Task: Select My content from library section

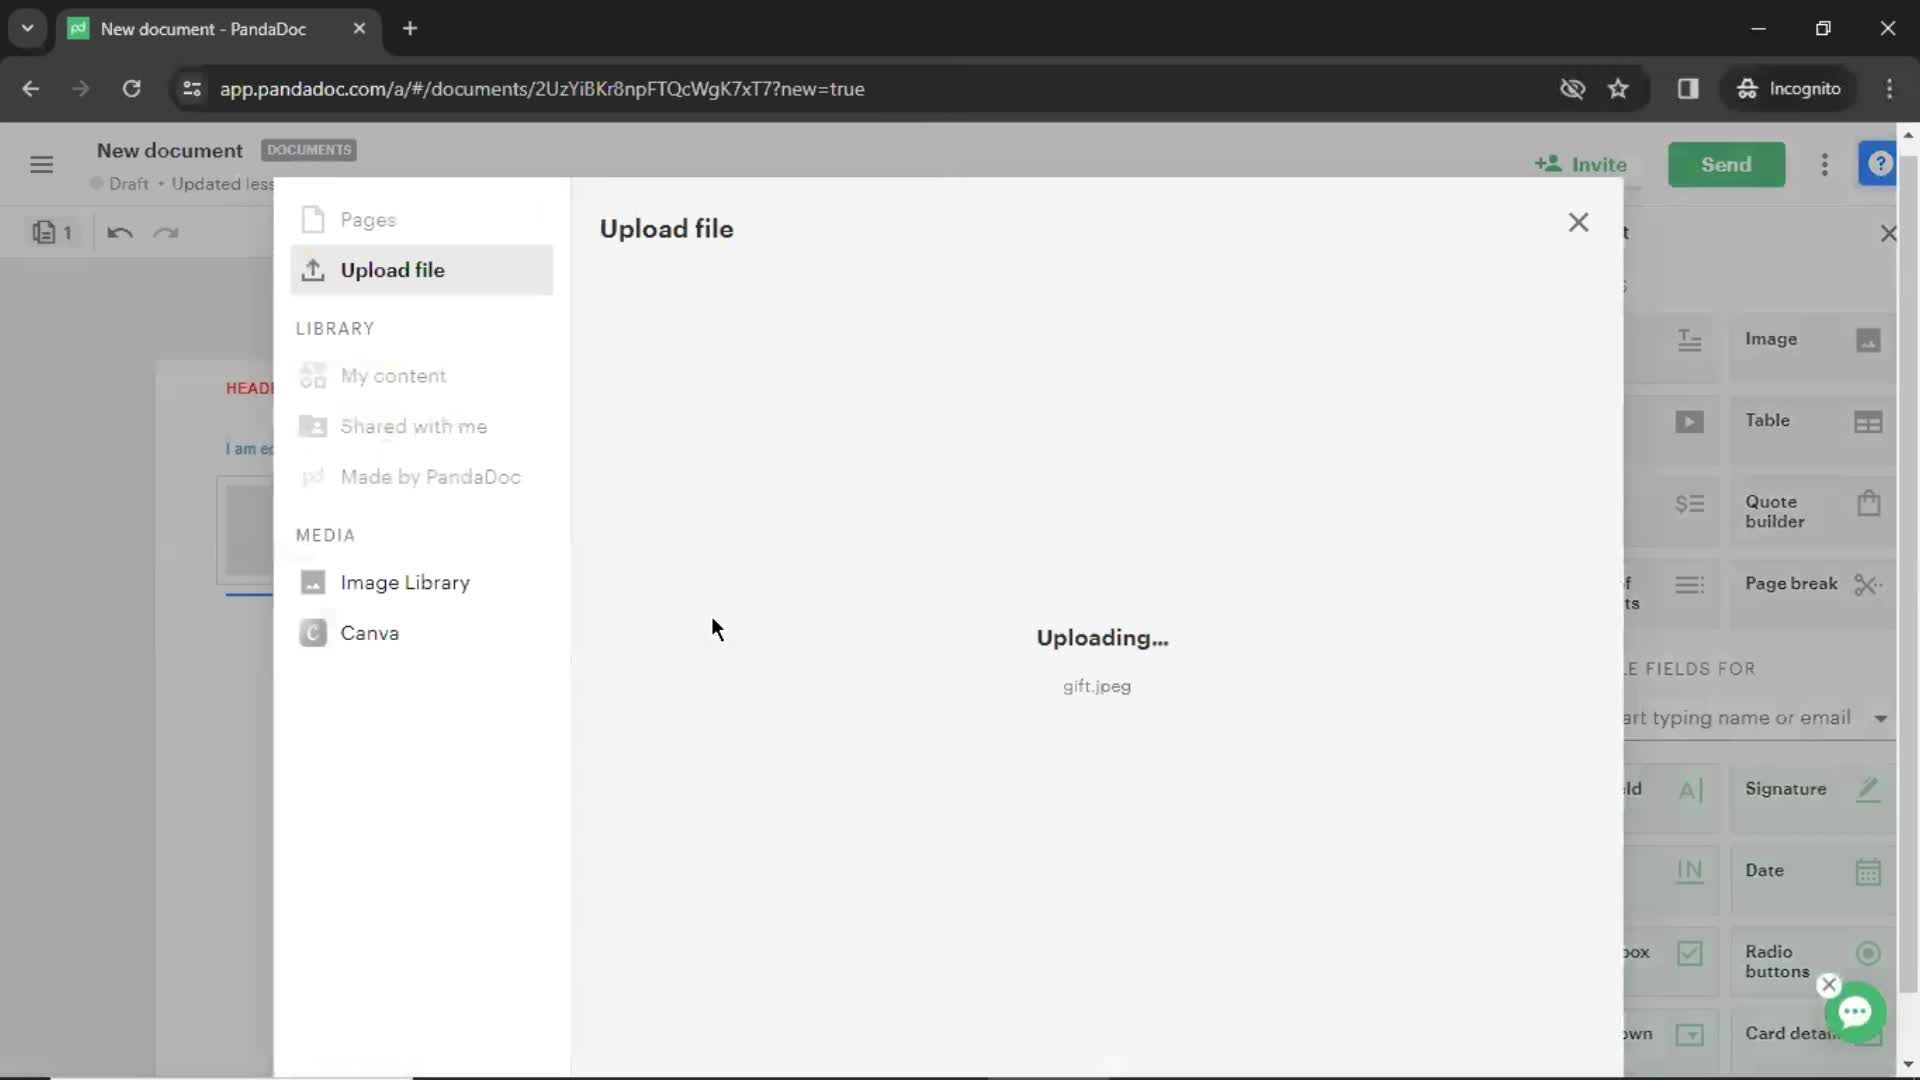Action: coord(393,376)
